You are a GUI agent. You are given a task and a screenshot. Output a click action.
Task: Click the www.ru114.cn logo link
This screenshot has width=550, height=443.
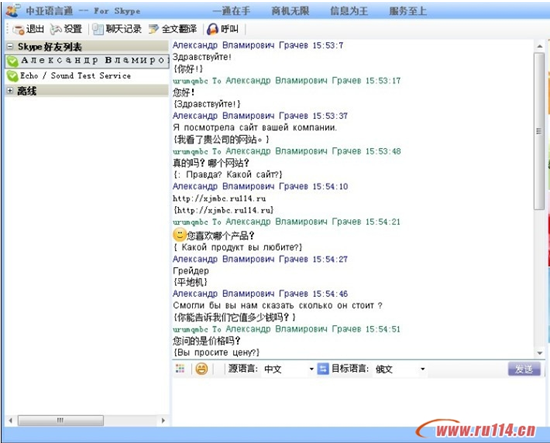(477, 429)
